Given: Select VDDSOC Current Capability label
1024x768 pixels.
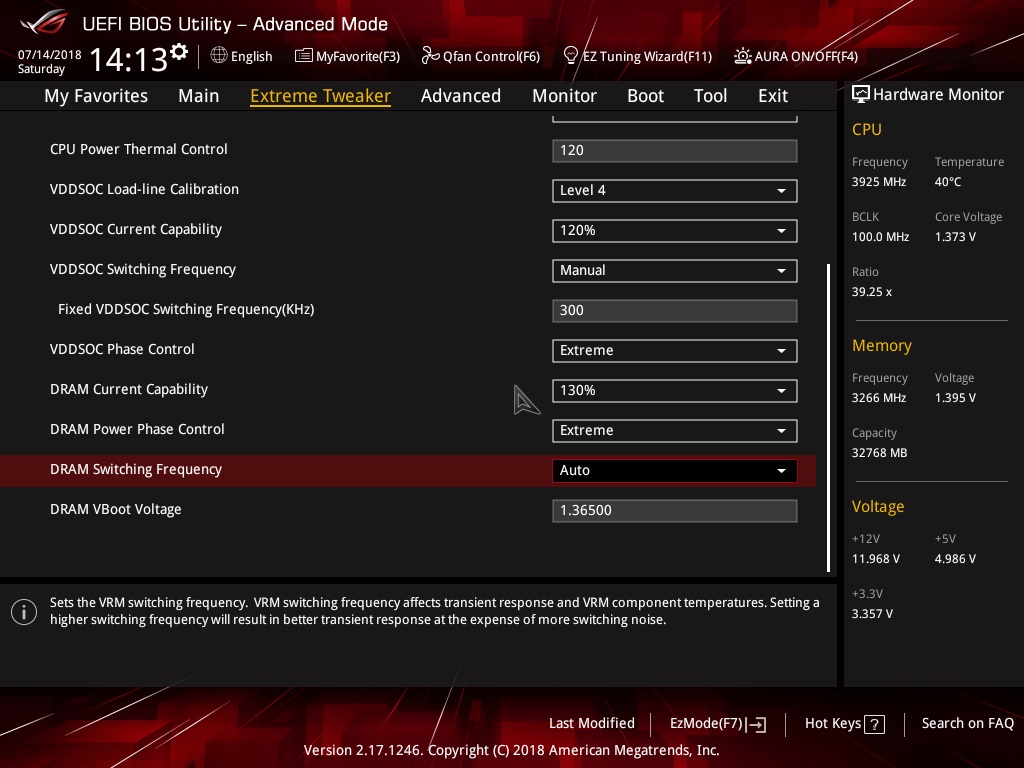Looking at the screenshot, I should click(x=136, y=229).
